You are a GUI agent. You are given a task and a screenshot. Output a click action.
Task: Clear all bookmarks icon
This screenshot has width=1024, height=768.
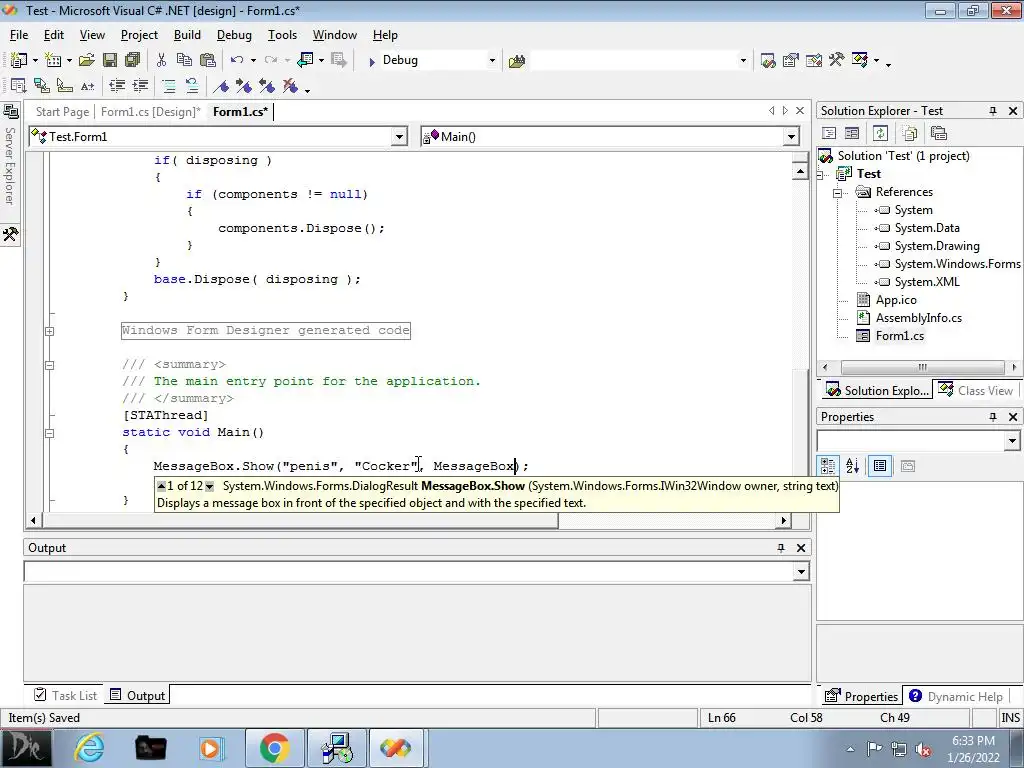click(290, 86)
